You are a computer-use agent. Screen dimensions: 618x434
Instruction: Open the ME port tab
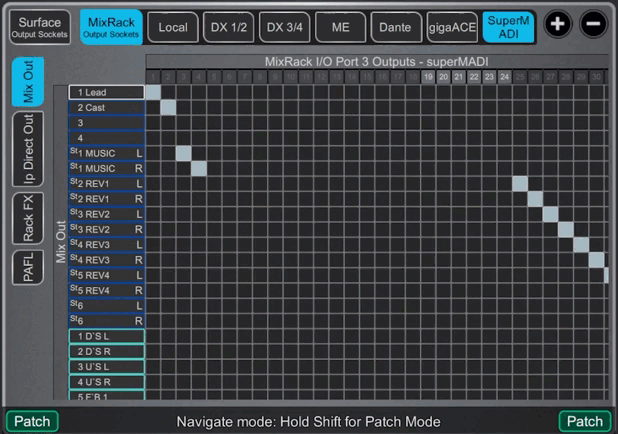tap(341, 27)
